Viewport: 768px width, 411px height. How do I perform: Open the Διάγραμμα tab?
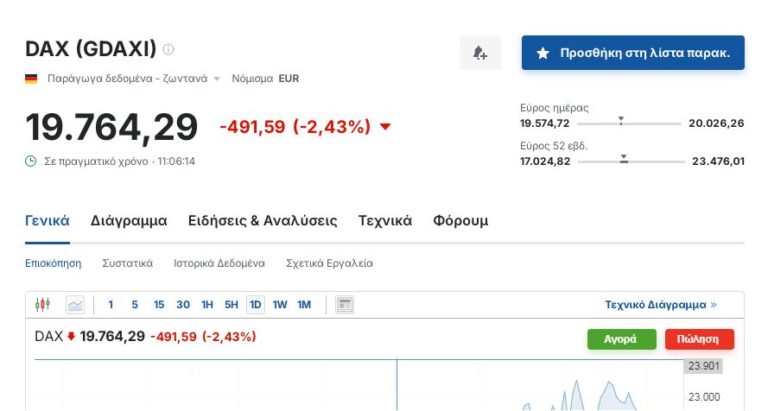[128, 221]
